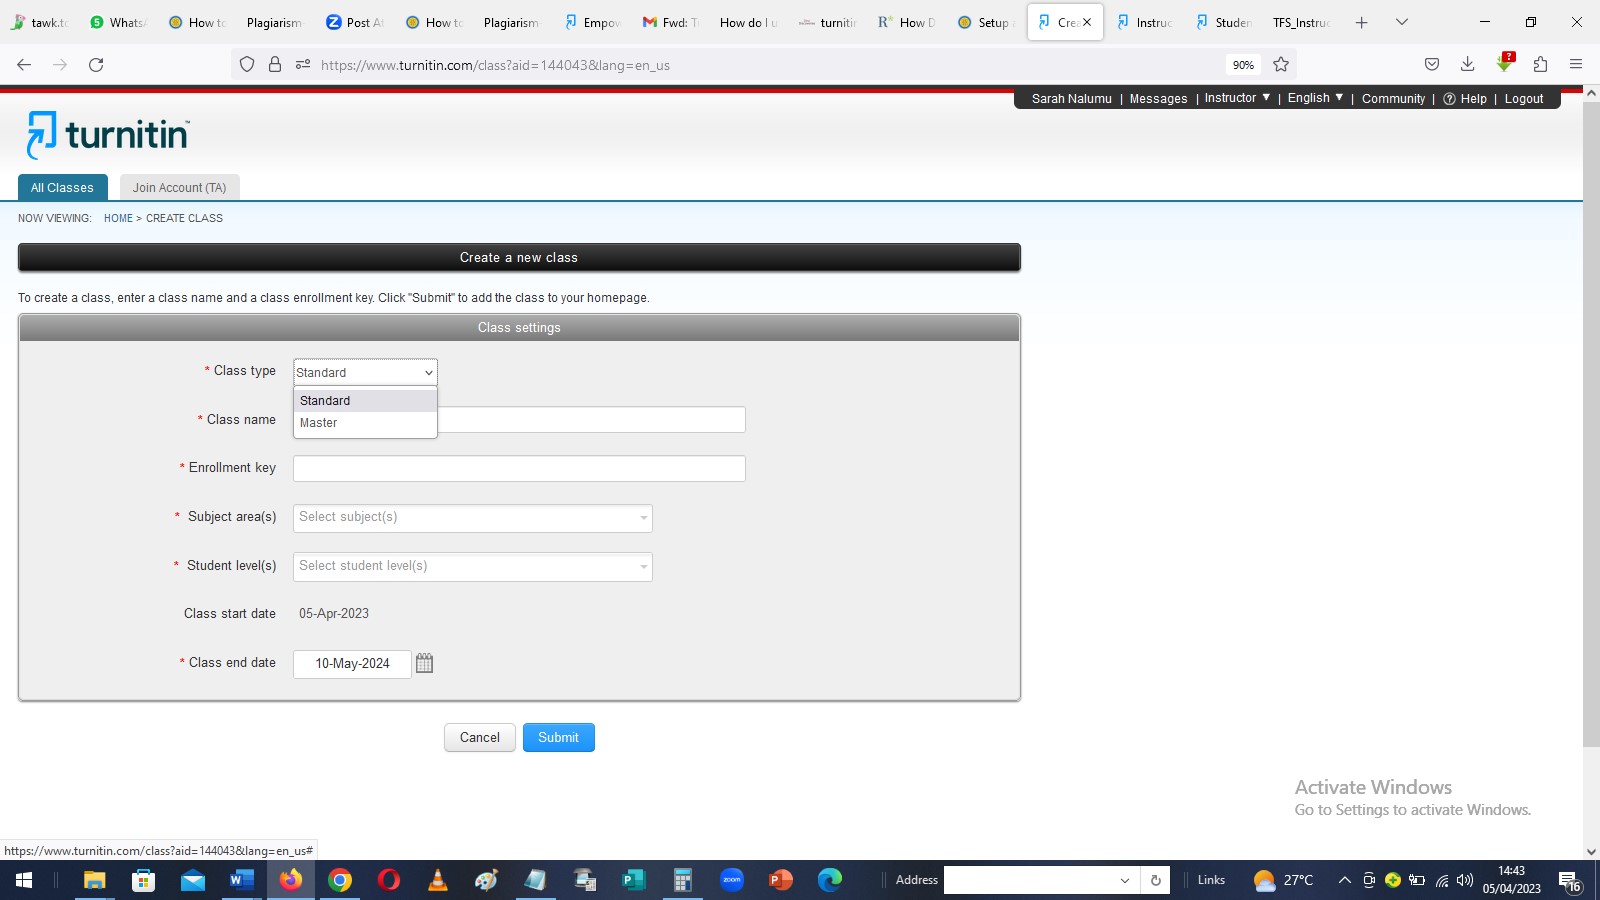Click the Logout link

(x=1524, y=98)
